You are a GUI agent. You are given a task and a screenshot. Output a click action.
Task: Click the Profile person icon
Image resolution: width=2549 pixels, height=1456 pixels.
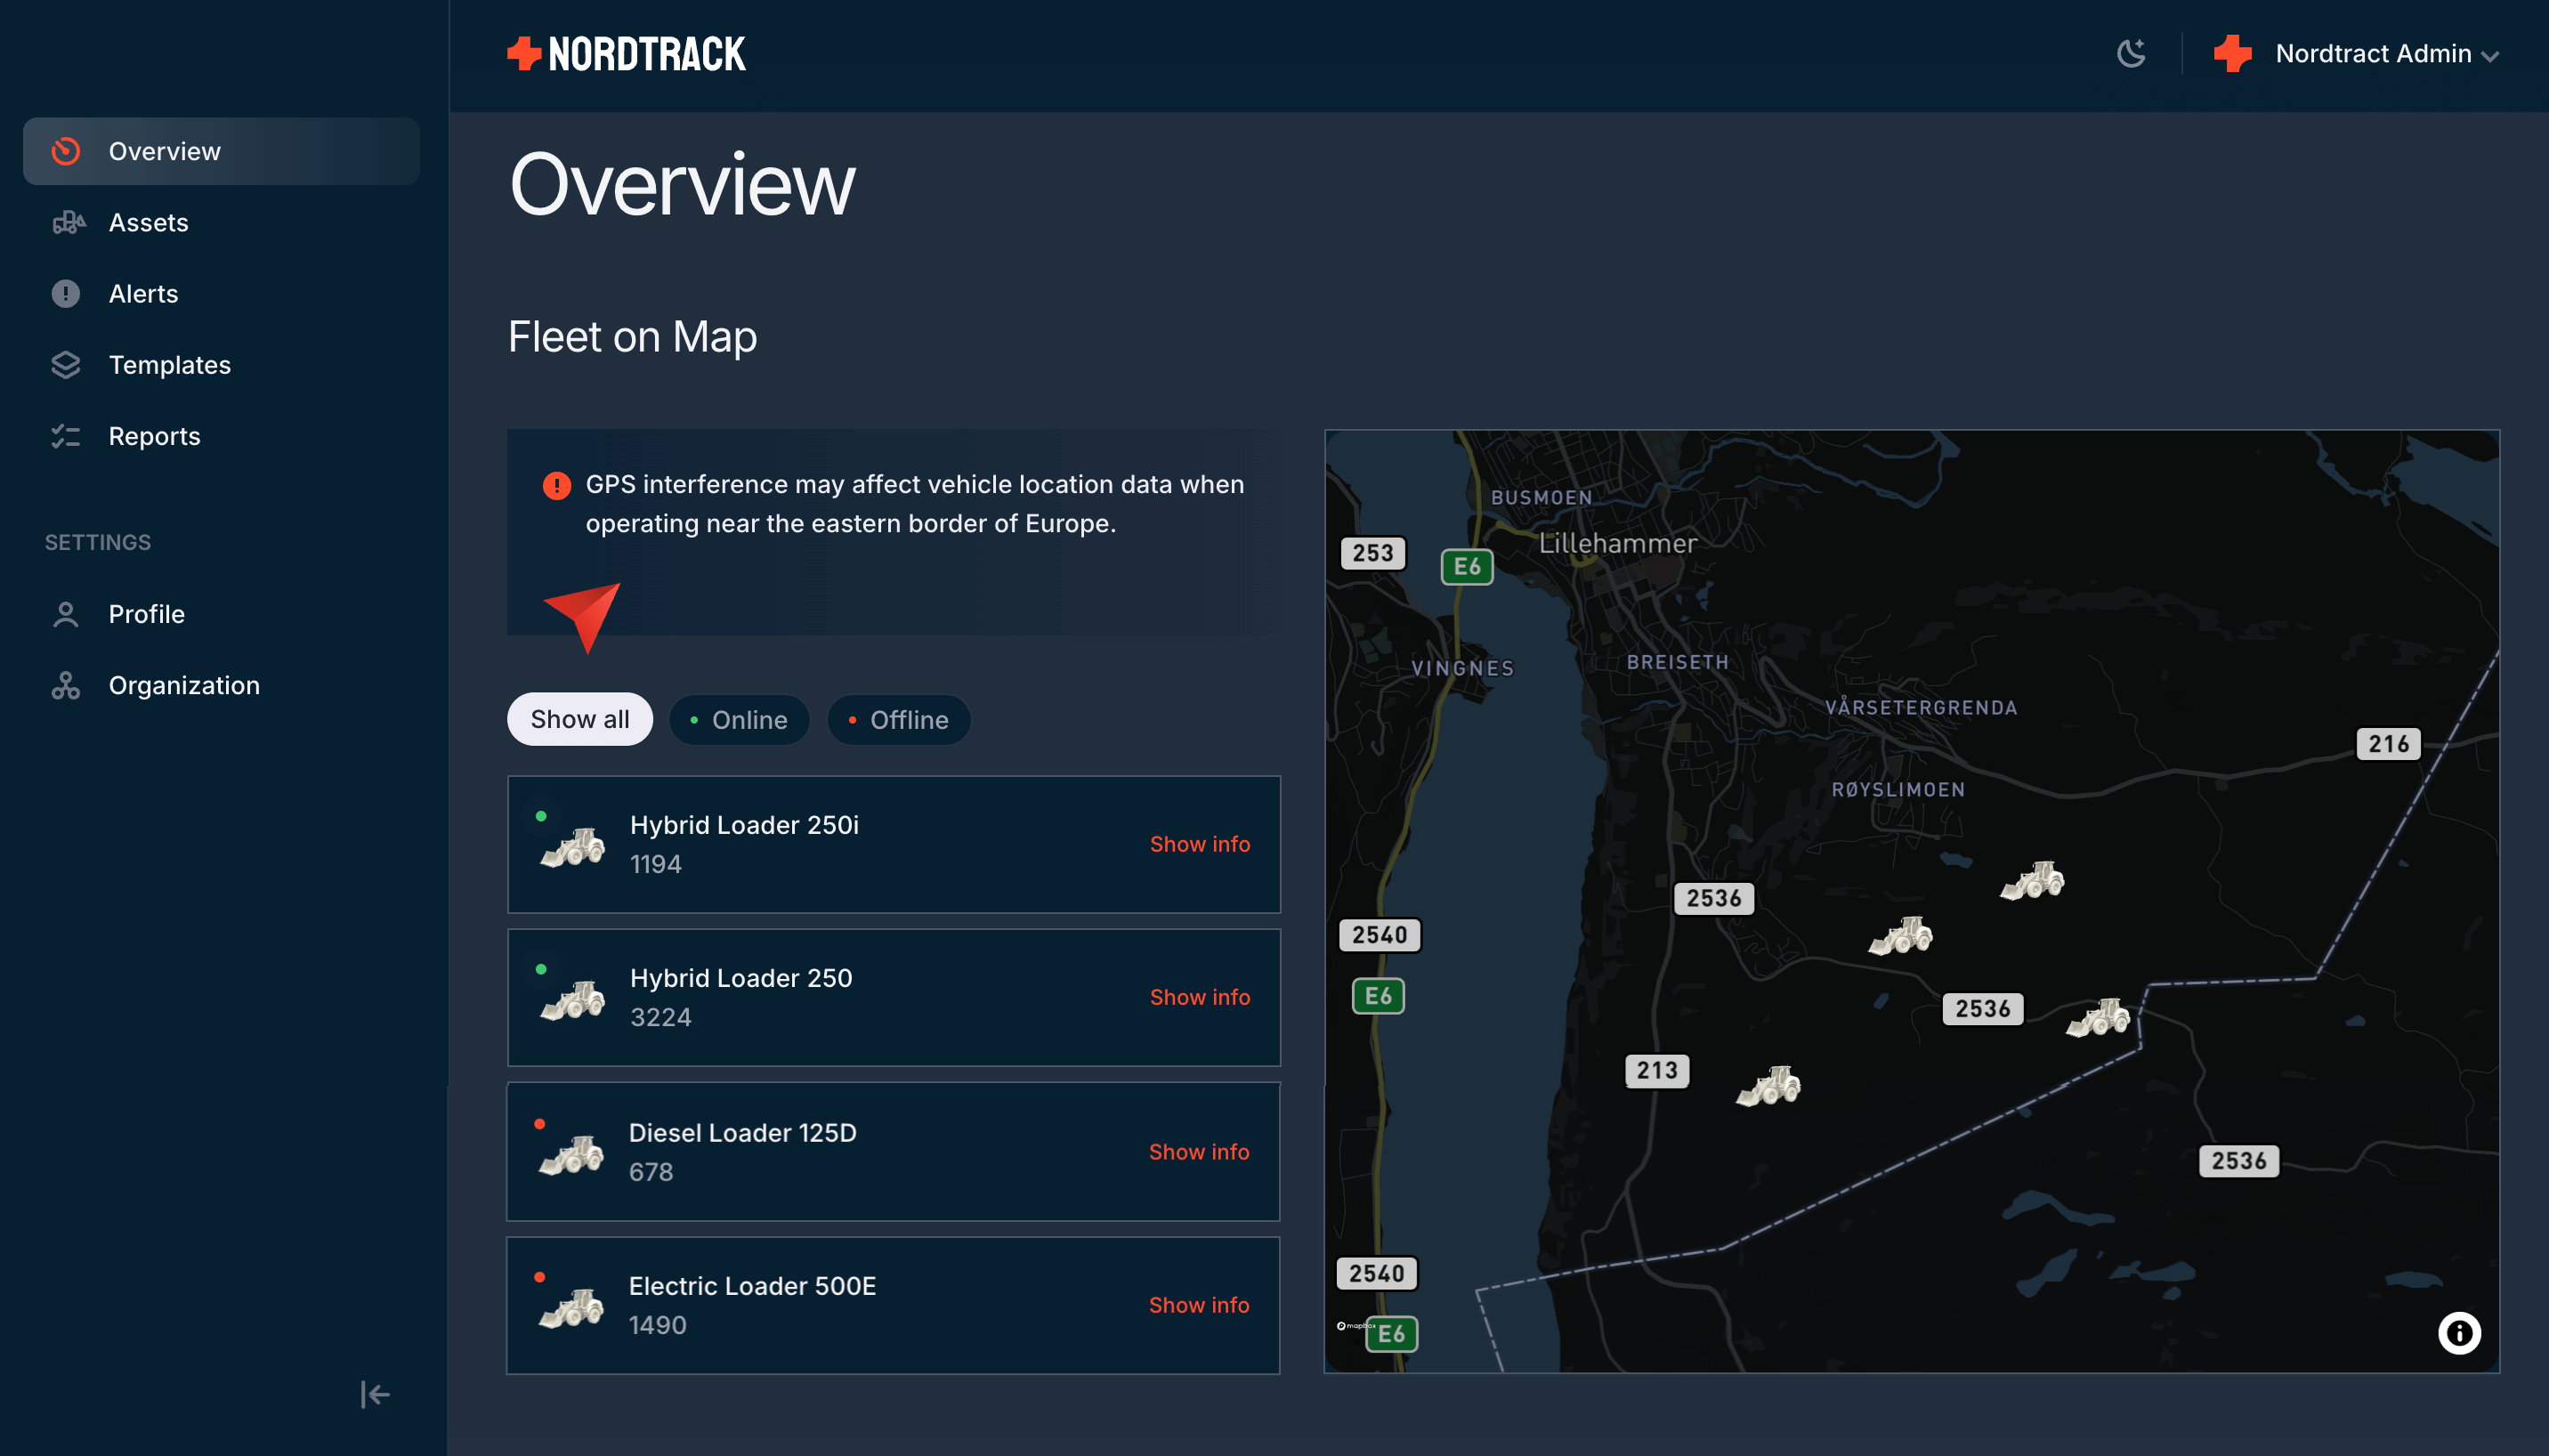[66, 614]
